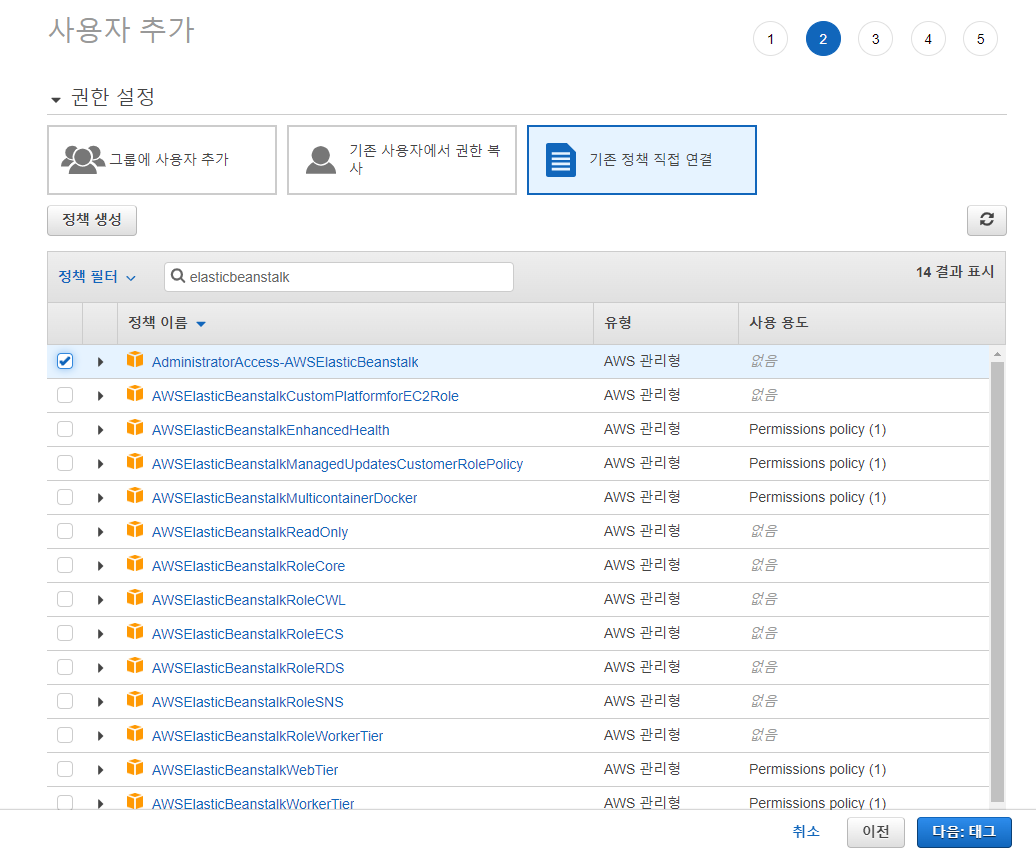Open AWSElasticBeanstalkWebTier policy link
Viewport: 1036px width, 850px height.
point(245,770)
